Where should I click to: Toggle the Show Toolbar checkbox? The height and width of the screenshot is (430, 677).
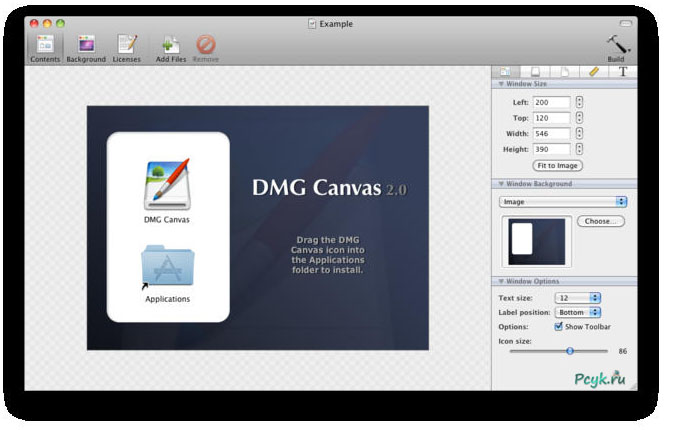[x=558, y=326]
